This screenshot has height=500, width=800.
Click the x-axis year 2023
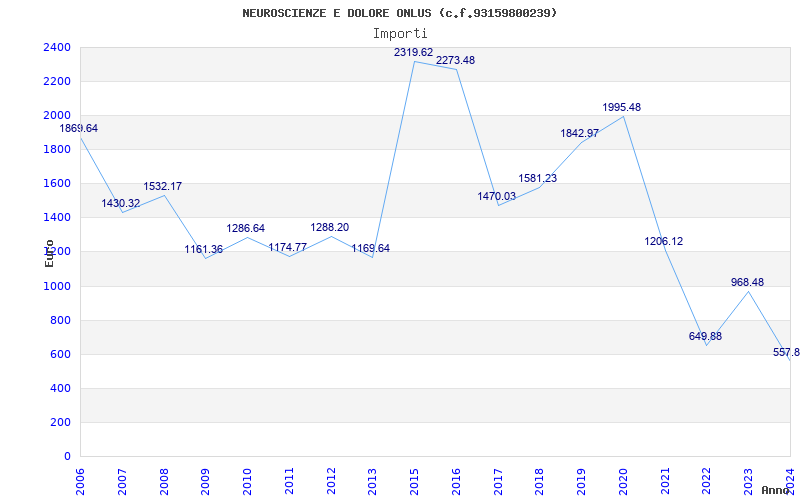pyautogui.click(x=749, y=482)
